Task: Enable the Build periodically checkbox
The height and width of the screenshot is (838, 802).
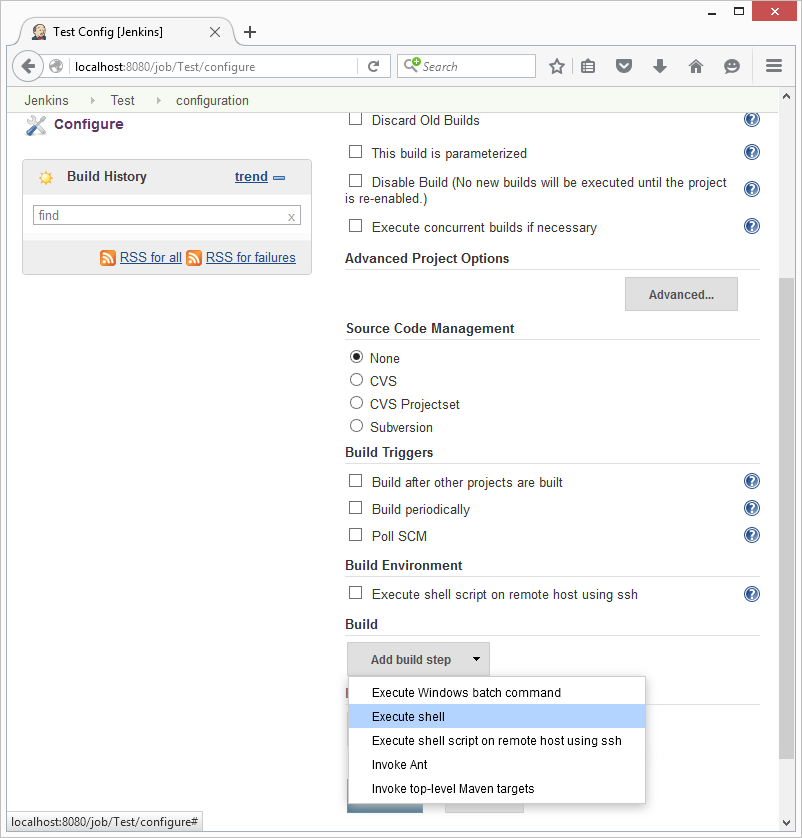Action: [x=355, y=507]
